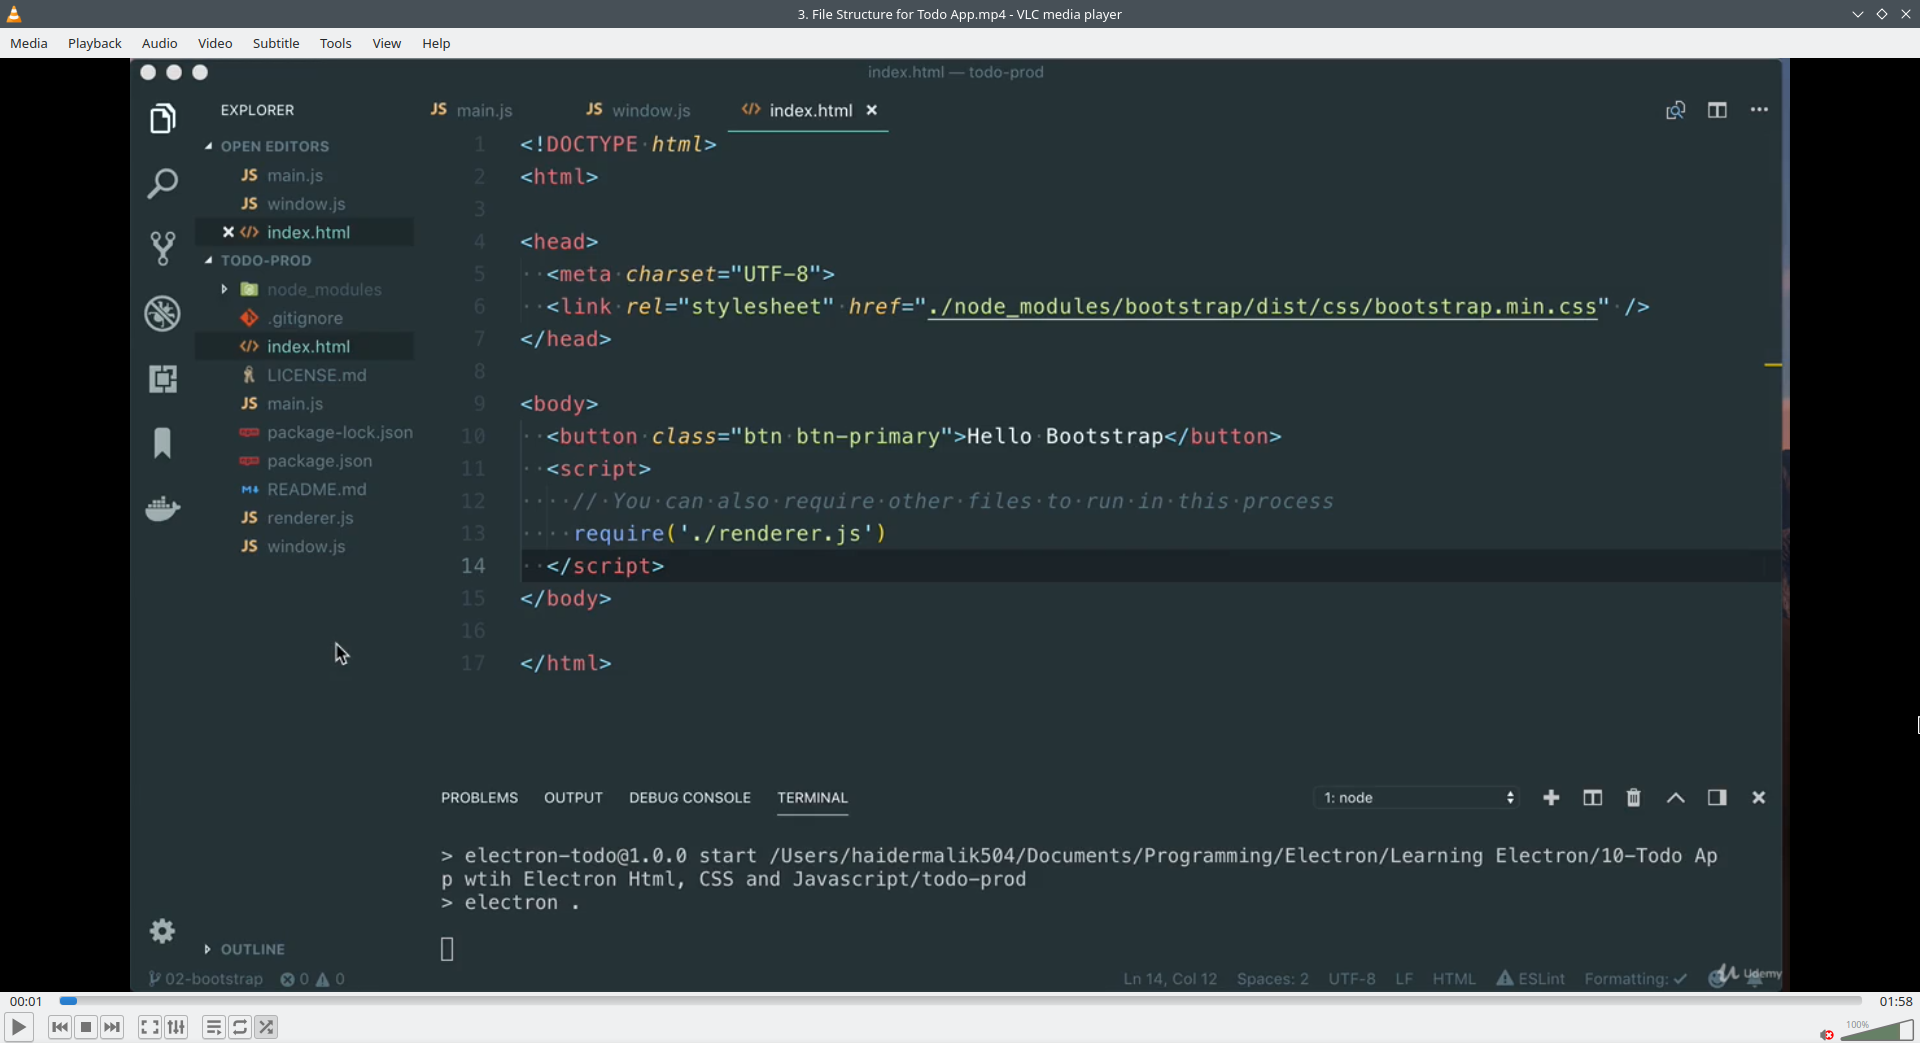This screenshot has width=1920, height=1043.
Task: Toggle VLC fullscreen mode
Action: (150, 1027)
